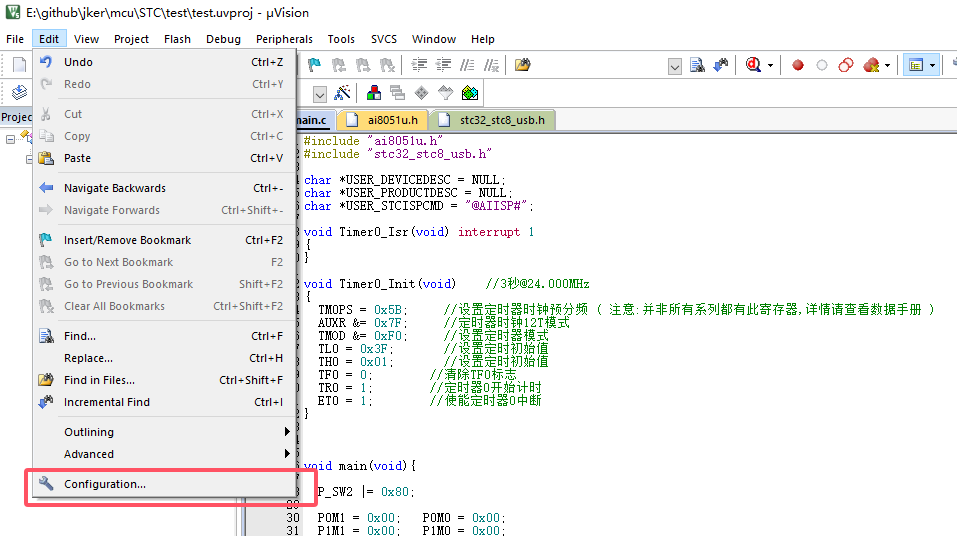Choose Incremental Find menu entry
Viewport: 957px width, 536px height.
pos(164,402)
